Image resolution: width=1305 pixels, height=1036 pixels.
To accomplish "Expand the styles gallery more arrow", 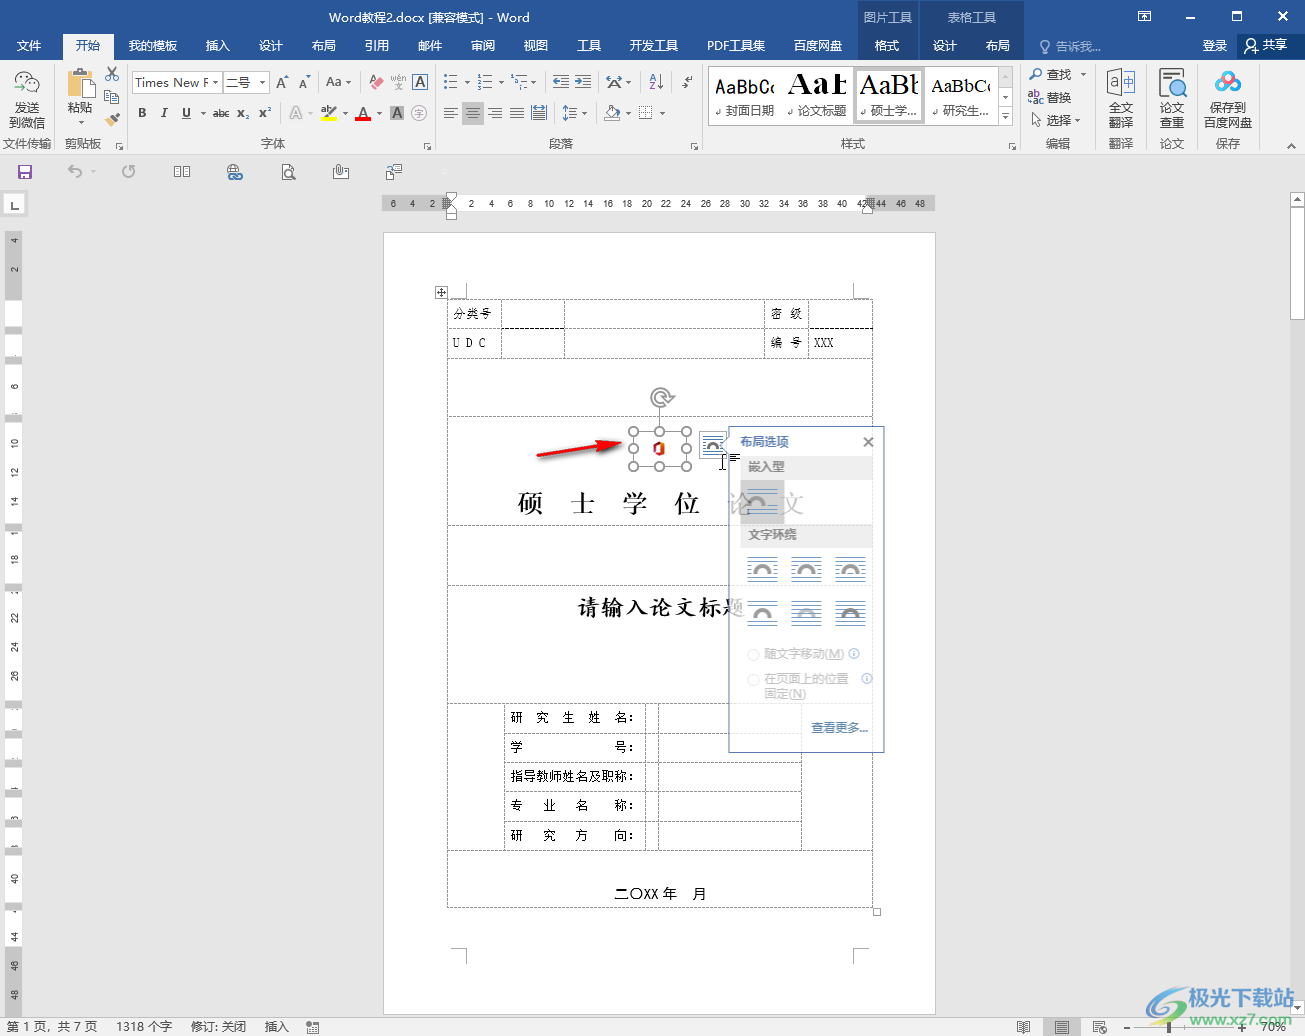I will pos(1006,118).
